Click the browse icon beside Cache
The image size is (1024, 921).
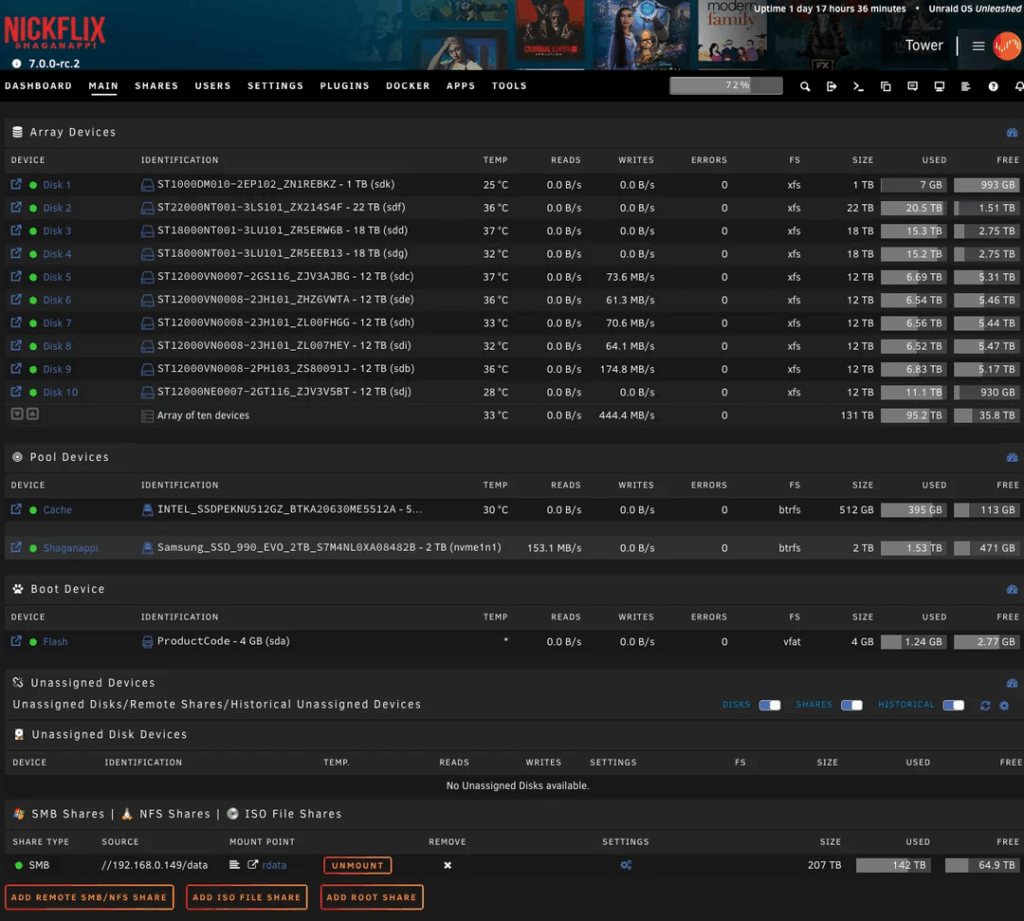pos(16,509)
